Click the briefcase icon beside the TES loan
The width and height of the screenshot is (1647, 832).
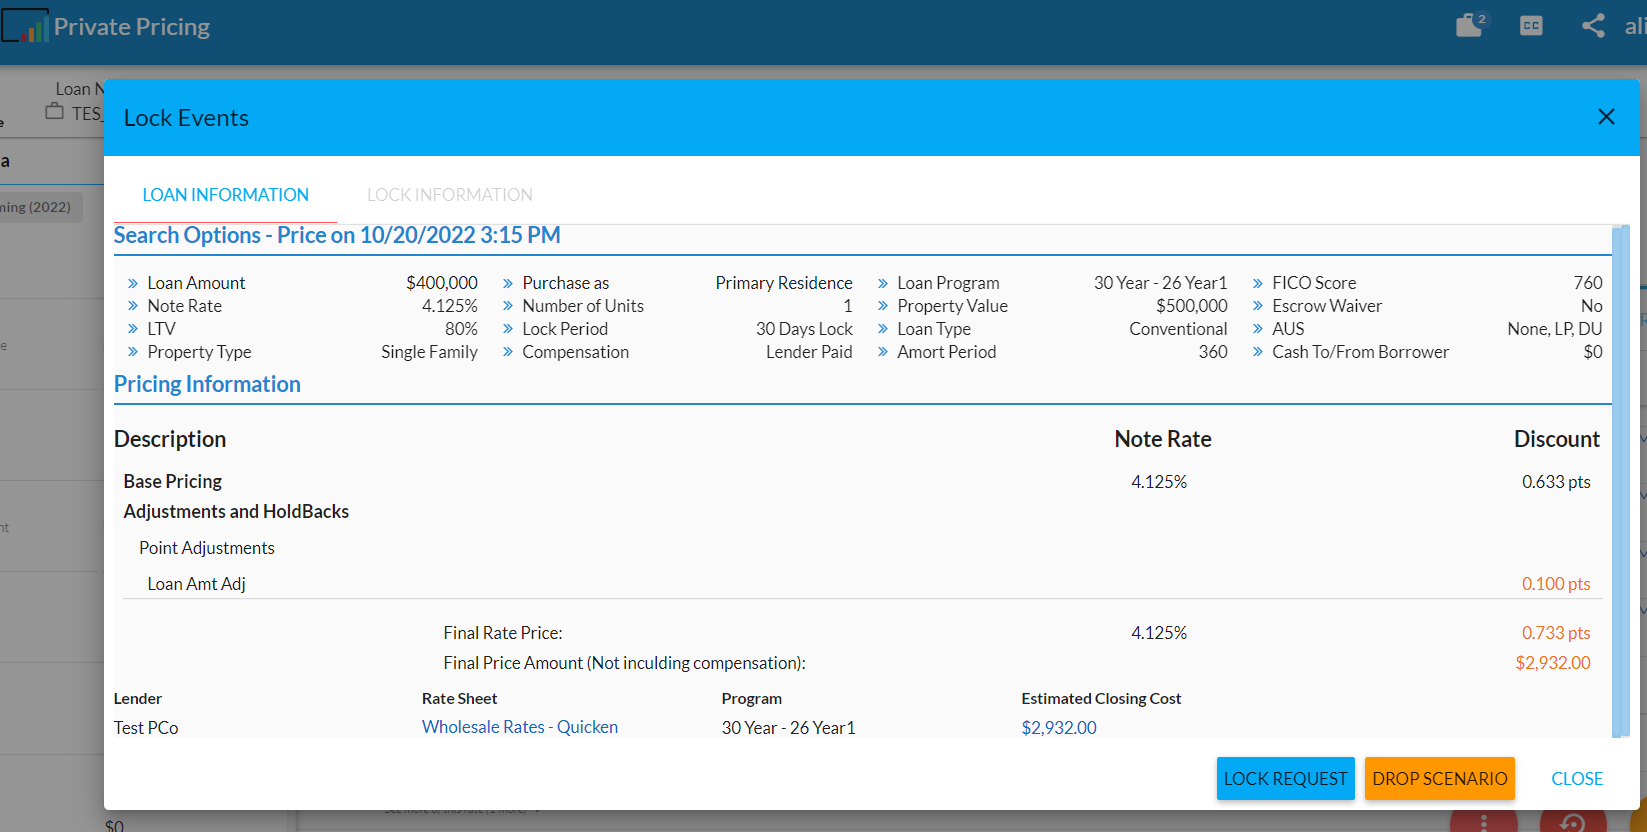(x=55, y=112)
